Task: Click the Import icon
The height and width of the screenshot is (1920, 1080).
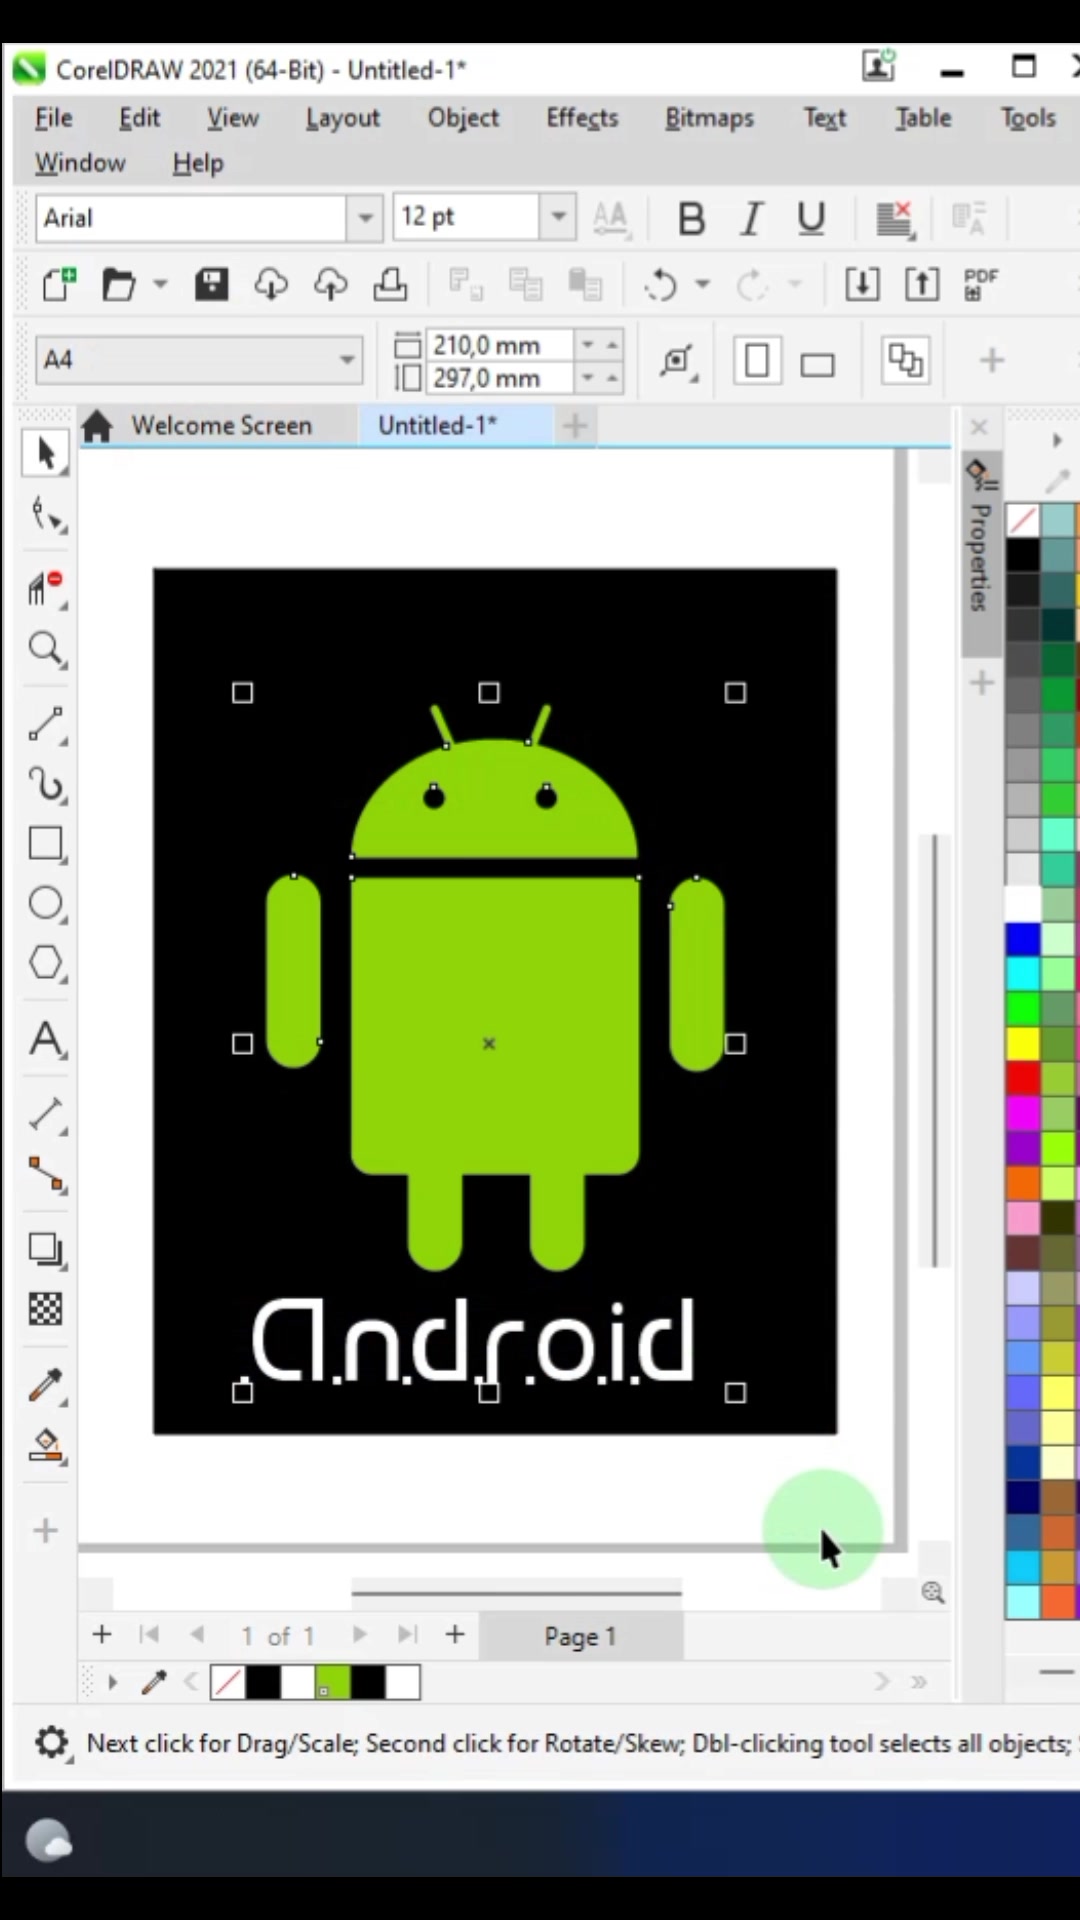Action: (x=862, y=285)
